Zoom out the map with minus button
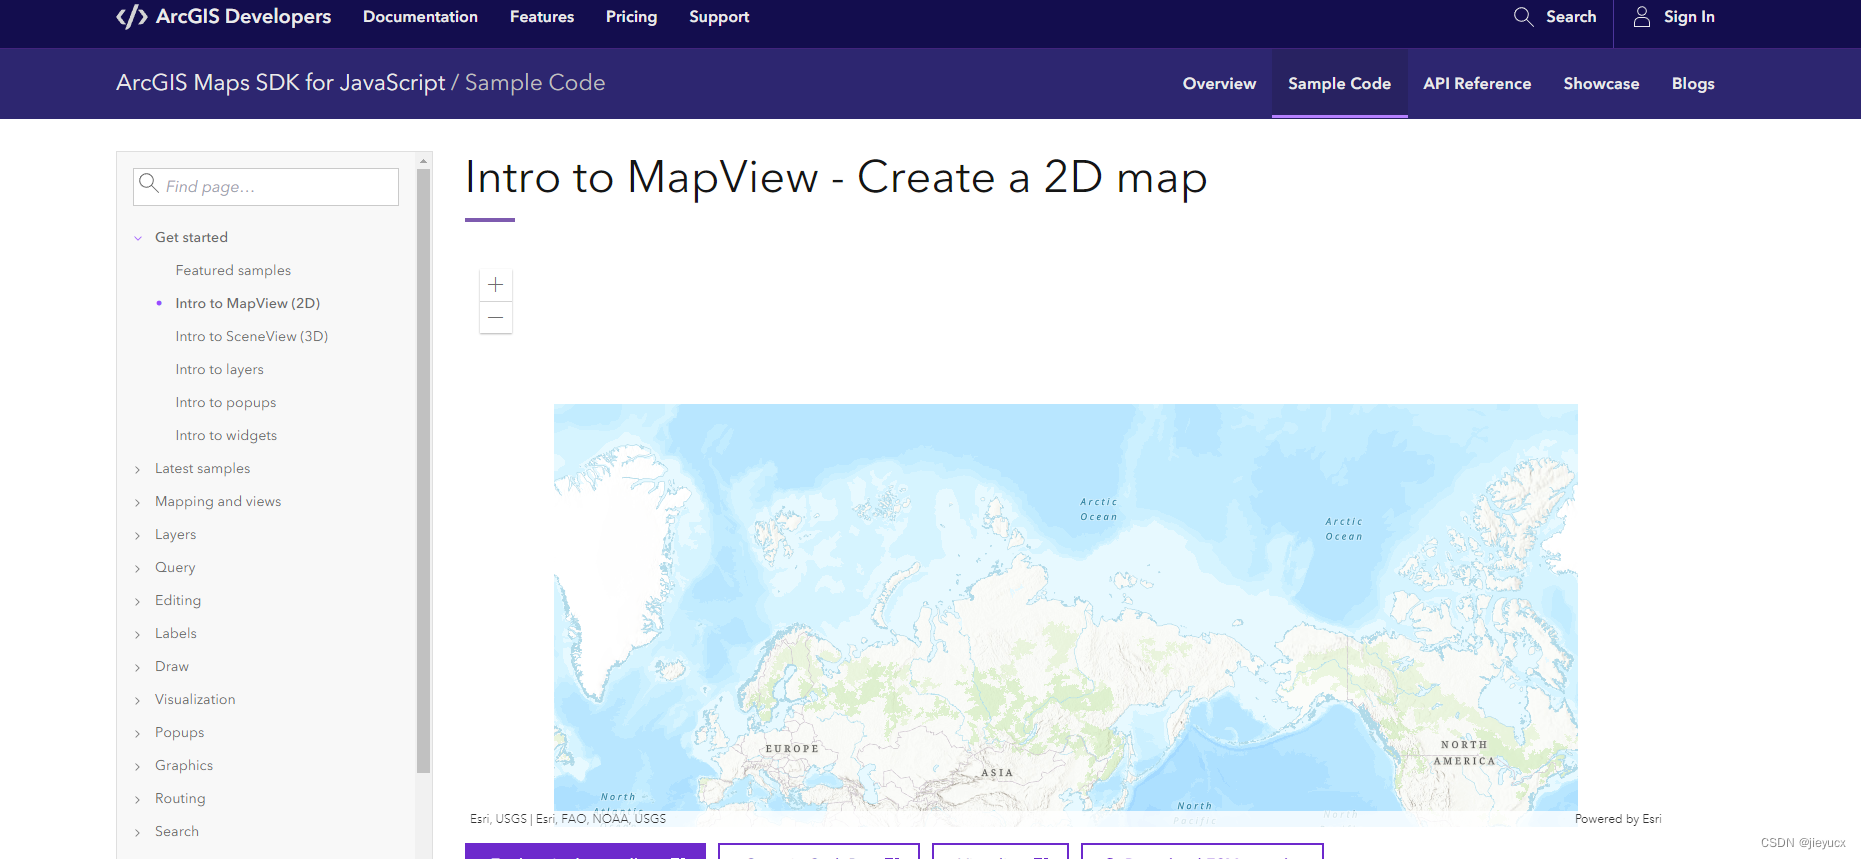Viewport: 1861px width, 859px height. point(496,318)
